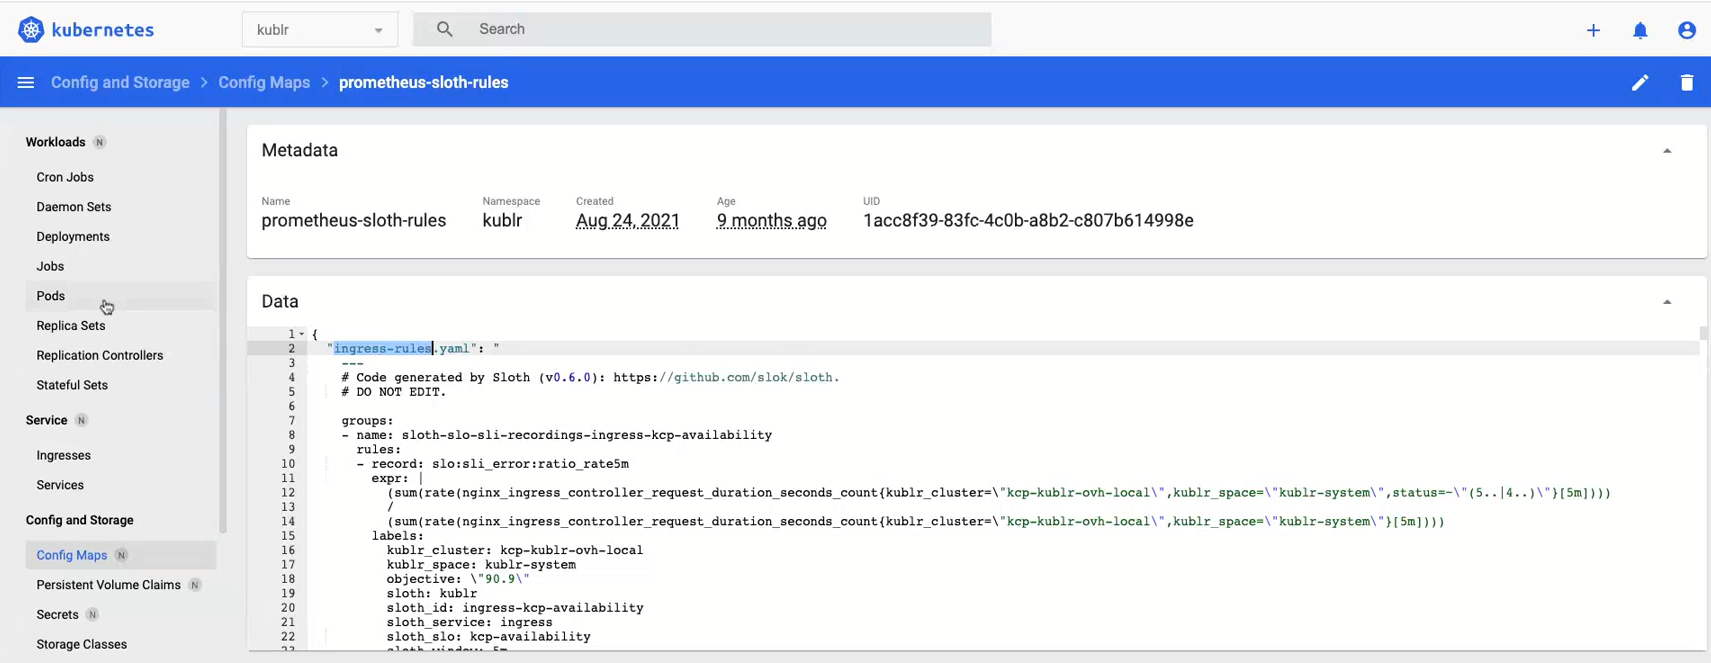
Task: Toggle the hamburger navigation menu
Action: pos(26,82)
